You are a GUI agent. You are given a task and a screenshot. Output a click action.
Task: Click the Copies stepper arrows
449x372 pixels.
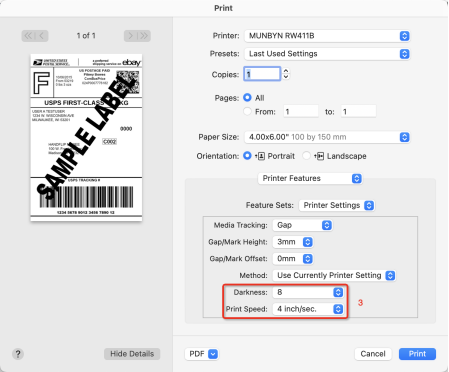point(286,74)
